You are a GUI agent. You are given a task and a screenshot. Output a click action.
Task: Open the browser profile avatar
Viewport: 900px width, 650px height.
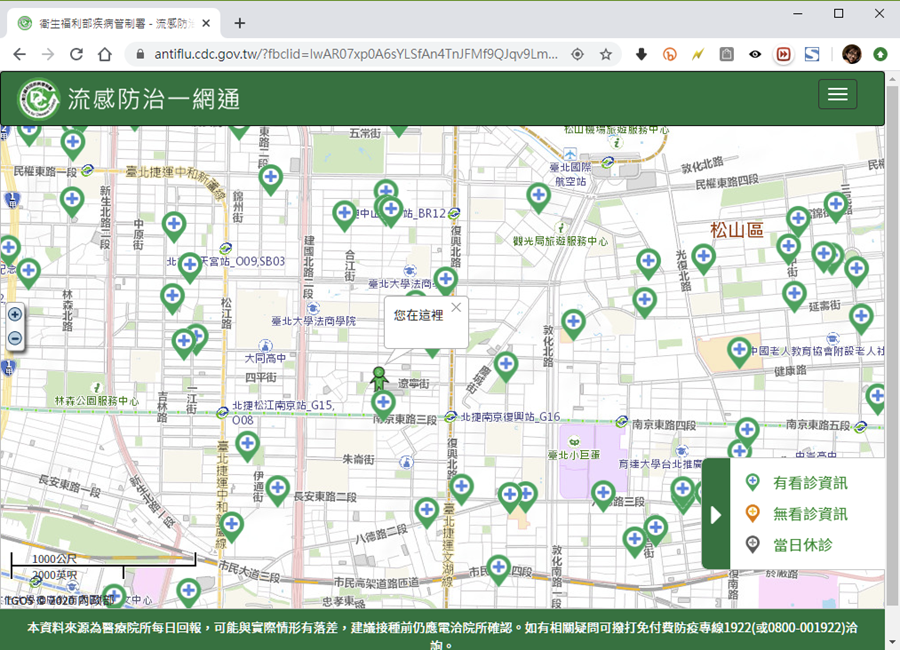(x=851, y=54)
